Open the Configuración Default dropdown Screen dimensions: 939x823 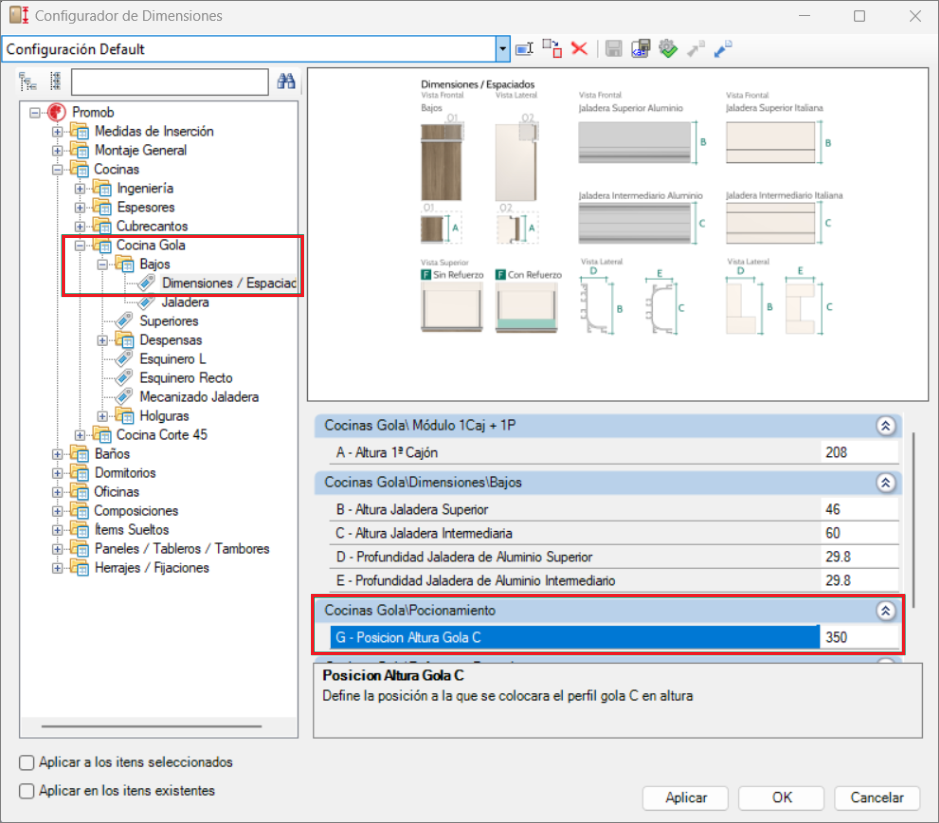[503, 49]
